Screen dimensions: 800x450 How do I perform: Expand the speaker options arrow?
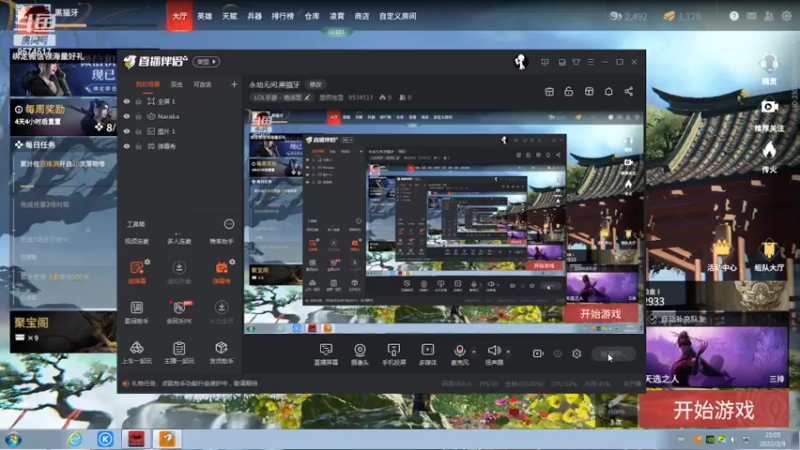pos(508,352)
